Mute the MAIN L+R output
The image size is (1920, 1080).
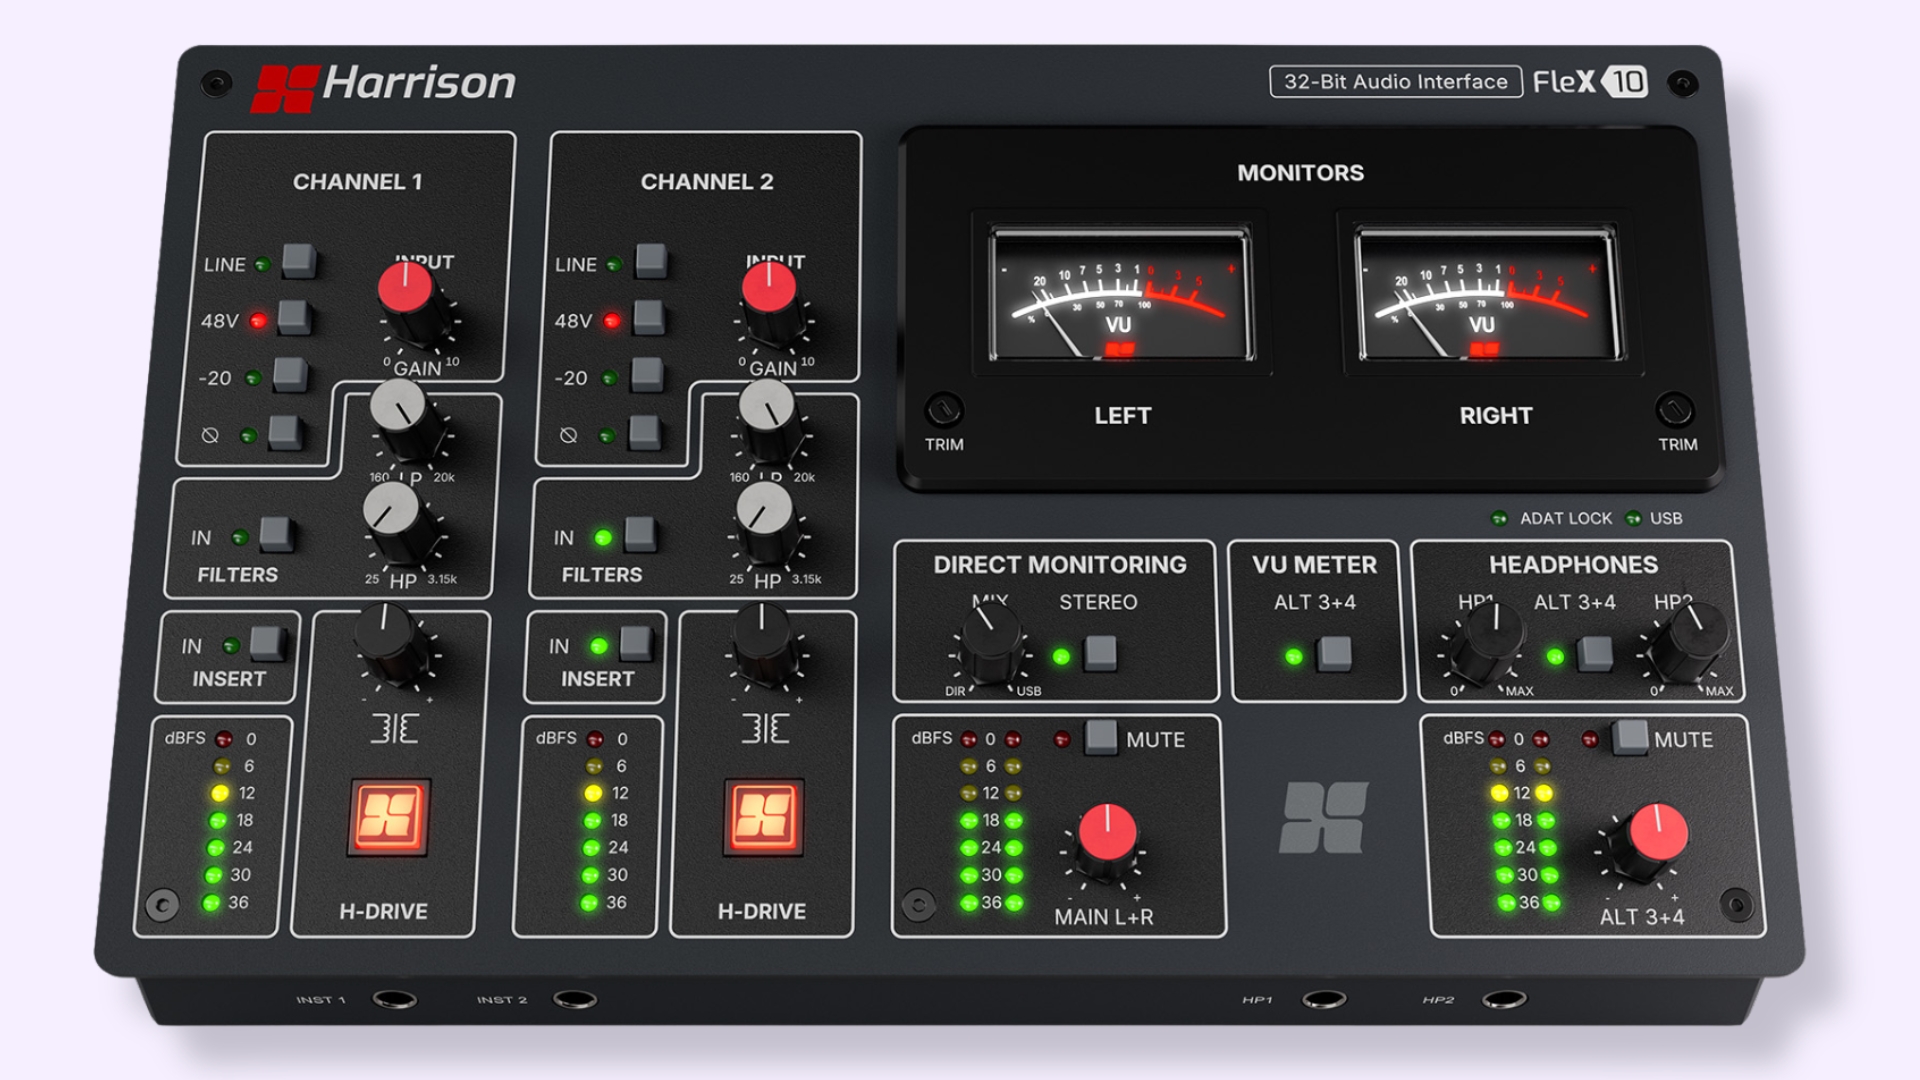coord(1101,737)
